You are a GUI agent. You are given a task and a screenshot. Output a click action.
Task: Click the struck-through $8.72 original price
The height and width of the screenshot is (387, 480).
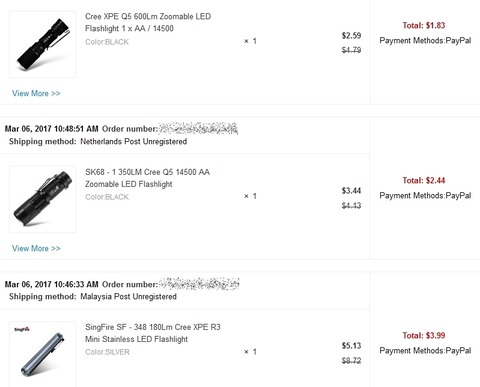(351, 360)
